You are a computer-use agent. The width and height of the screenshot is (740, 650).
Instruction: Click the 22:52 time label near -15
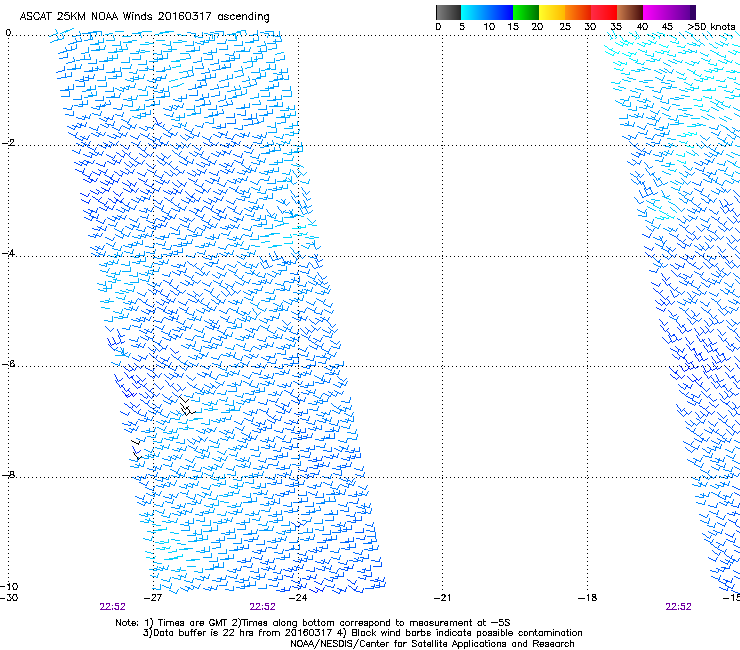[x=678, y=607]
